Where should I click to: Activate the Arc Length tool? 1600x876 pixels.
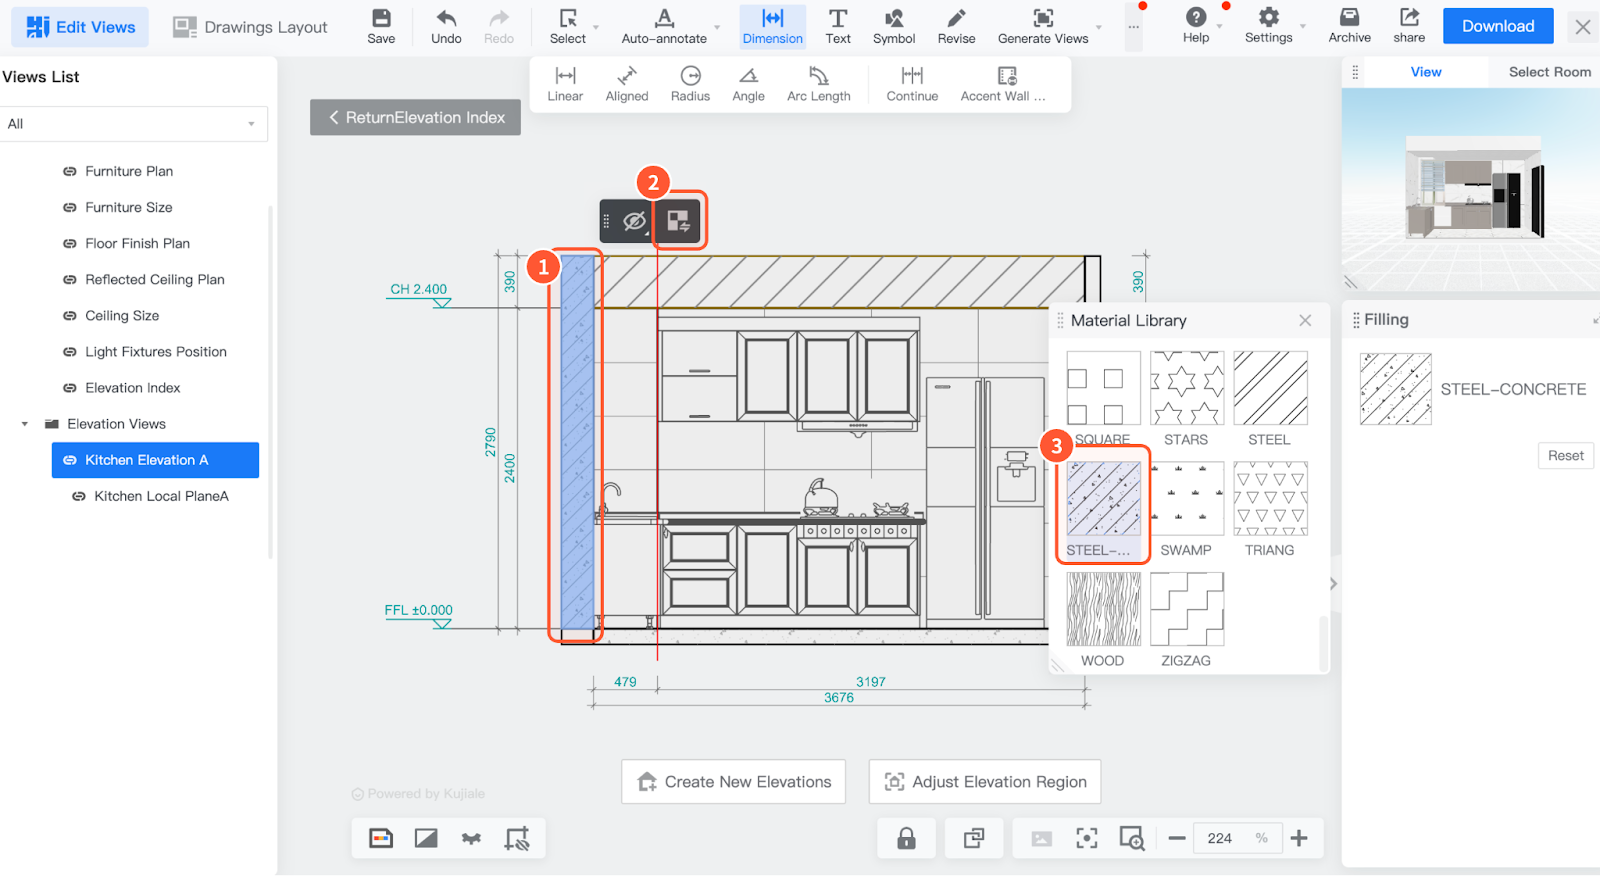818,84
